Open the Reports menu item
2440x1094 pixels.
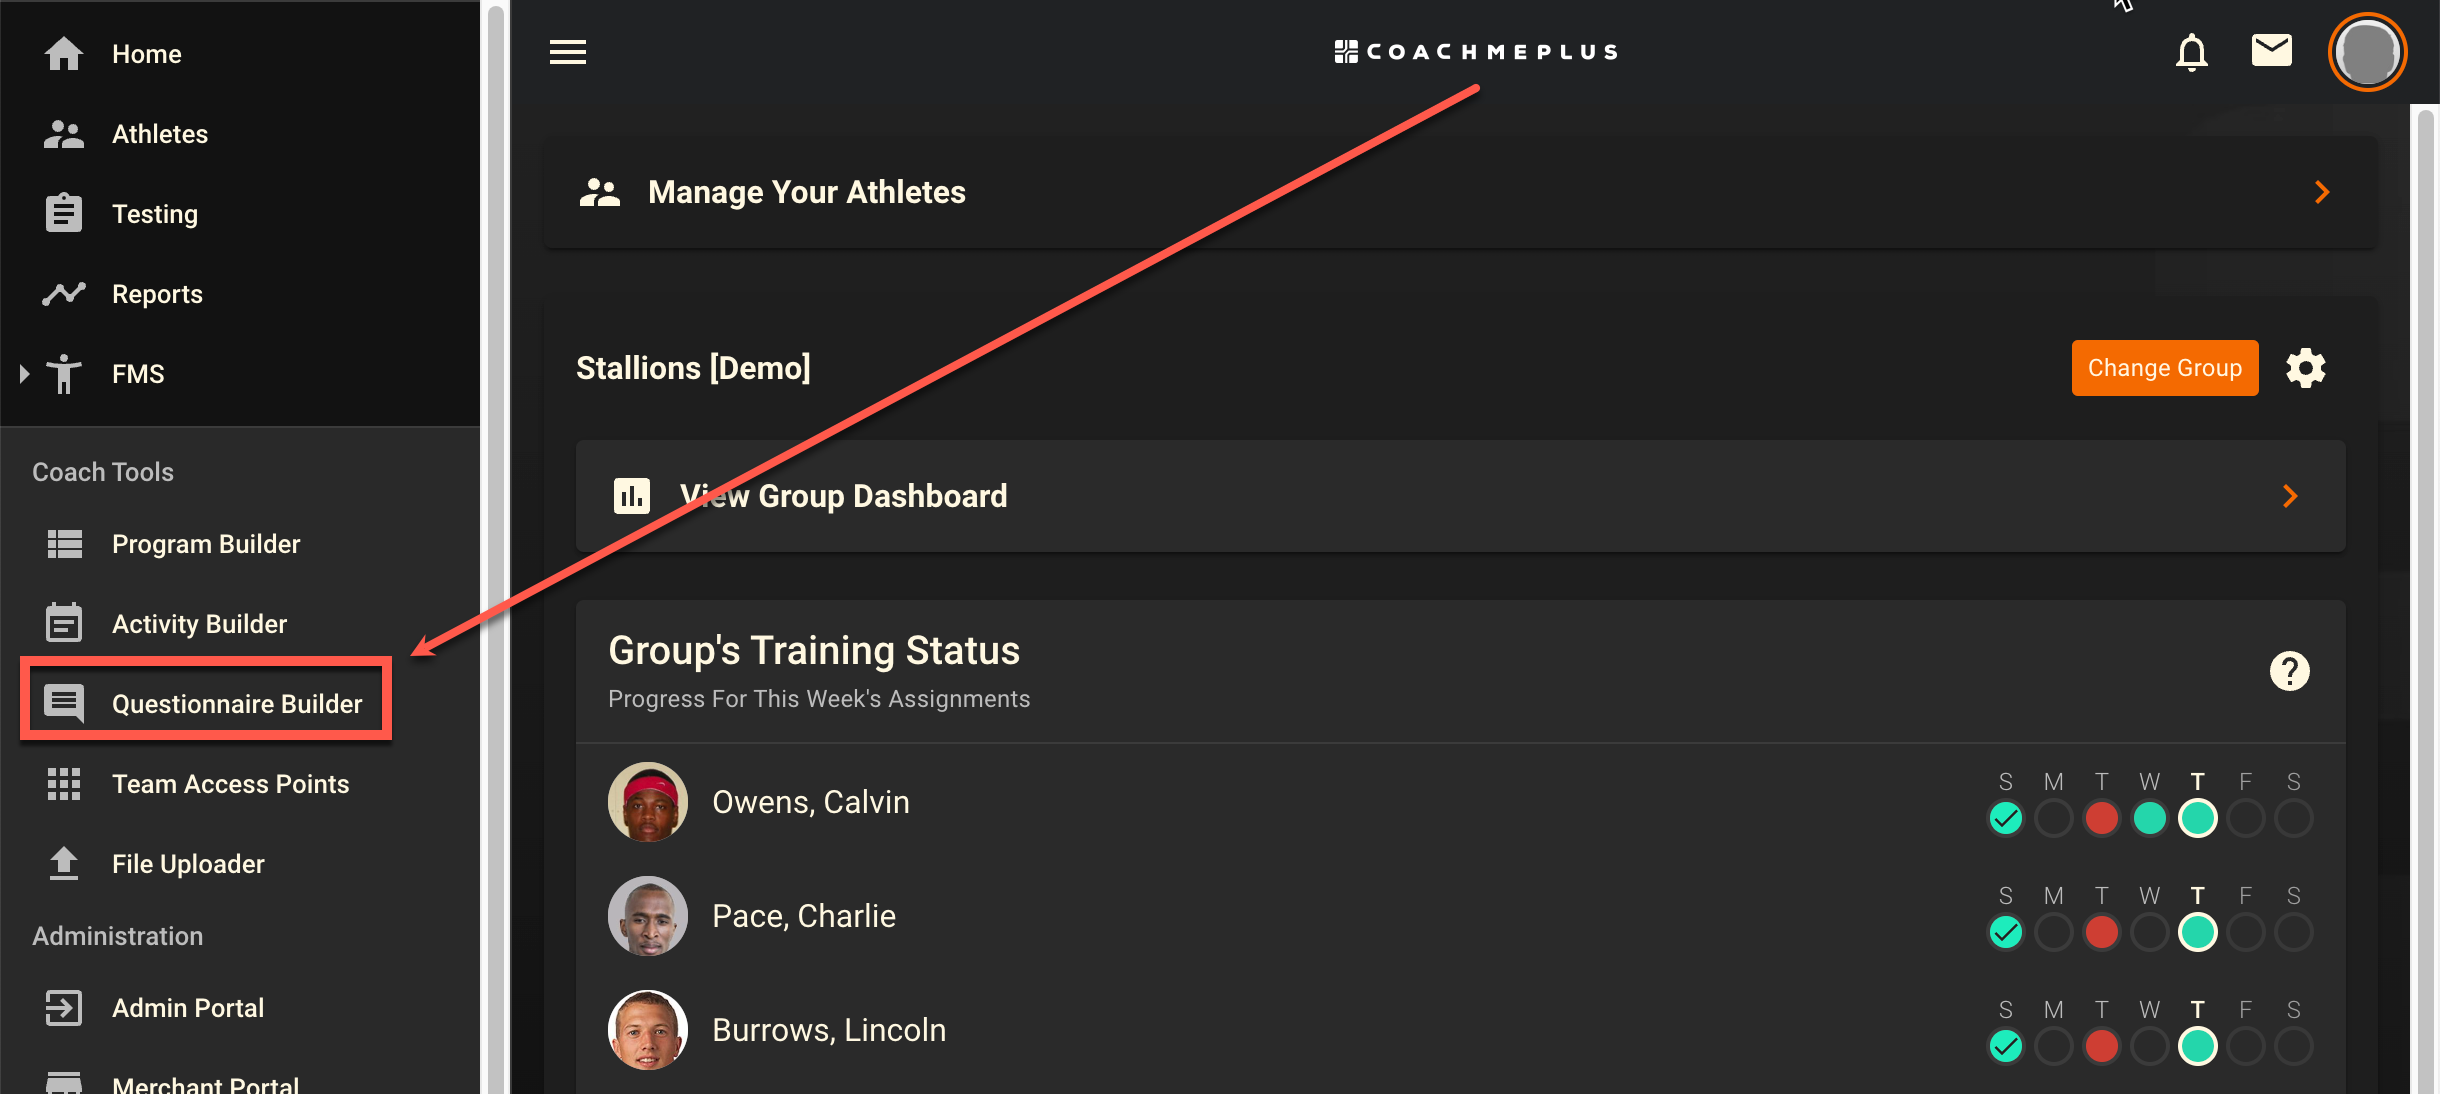tap(157, 294)
